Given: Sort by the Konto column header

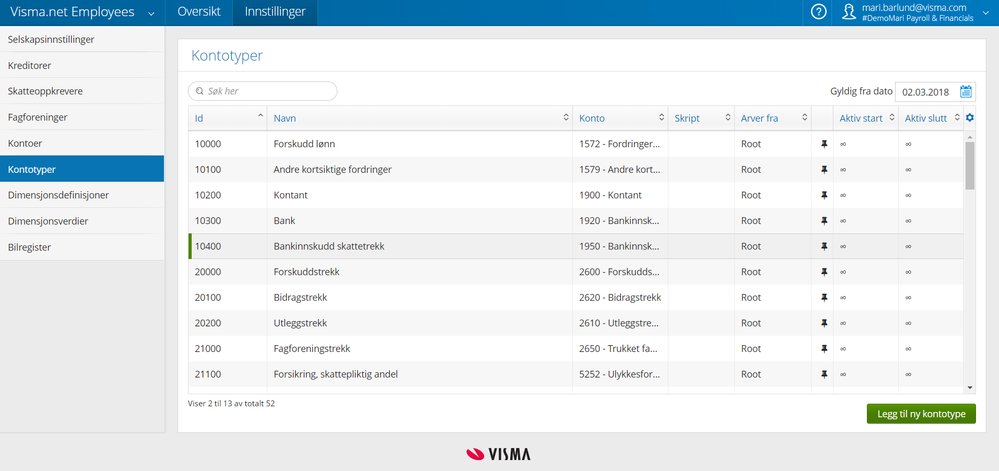Looking at the screenshot, I should coord(621,118).
